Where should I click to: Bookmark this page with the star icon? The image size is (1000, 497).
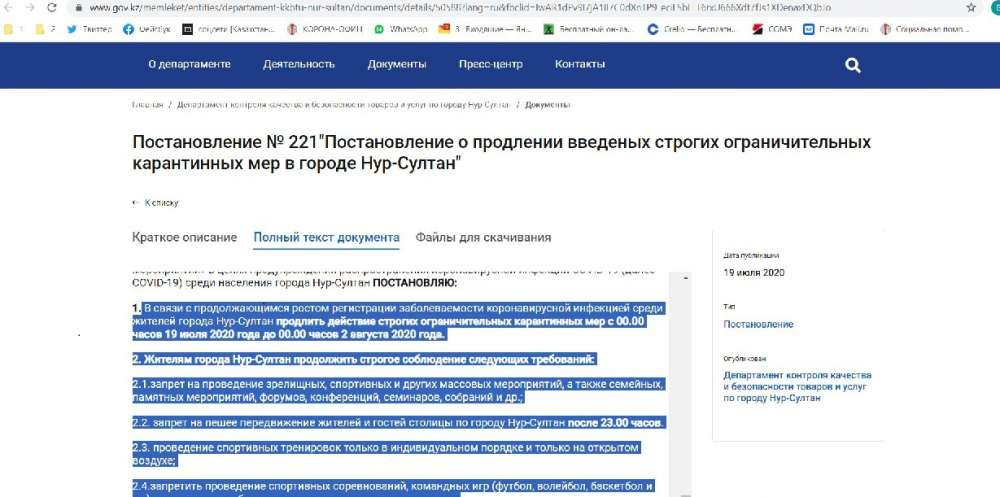point(971,7)
